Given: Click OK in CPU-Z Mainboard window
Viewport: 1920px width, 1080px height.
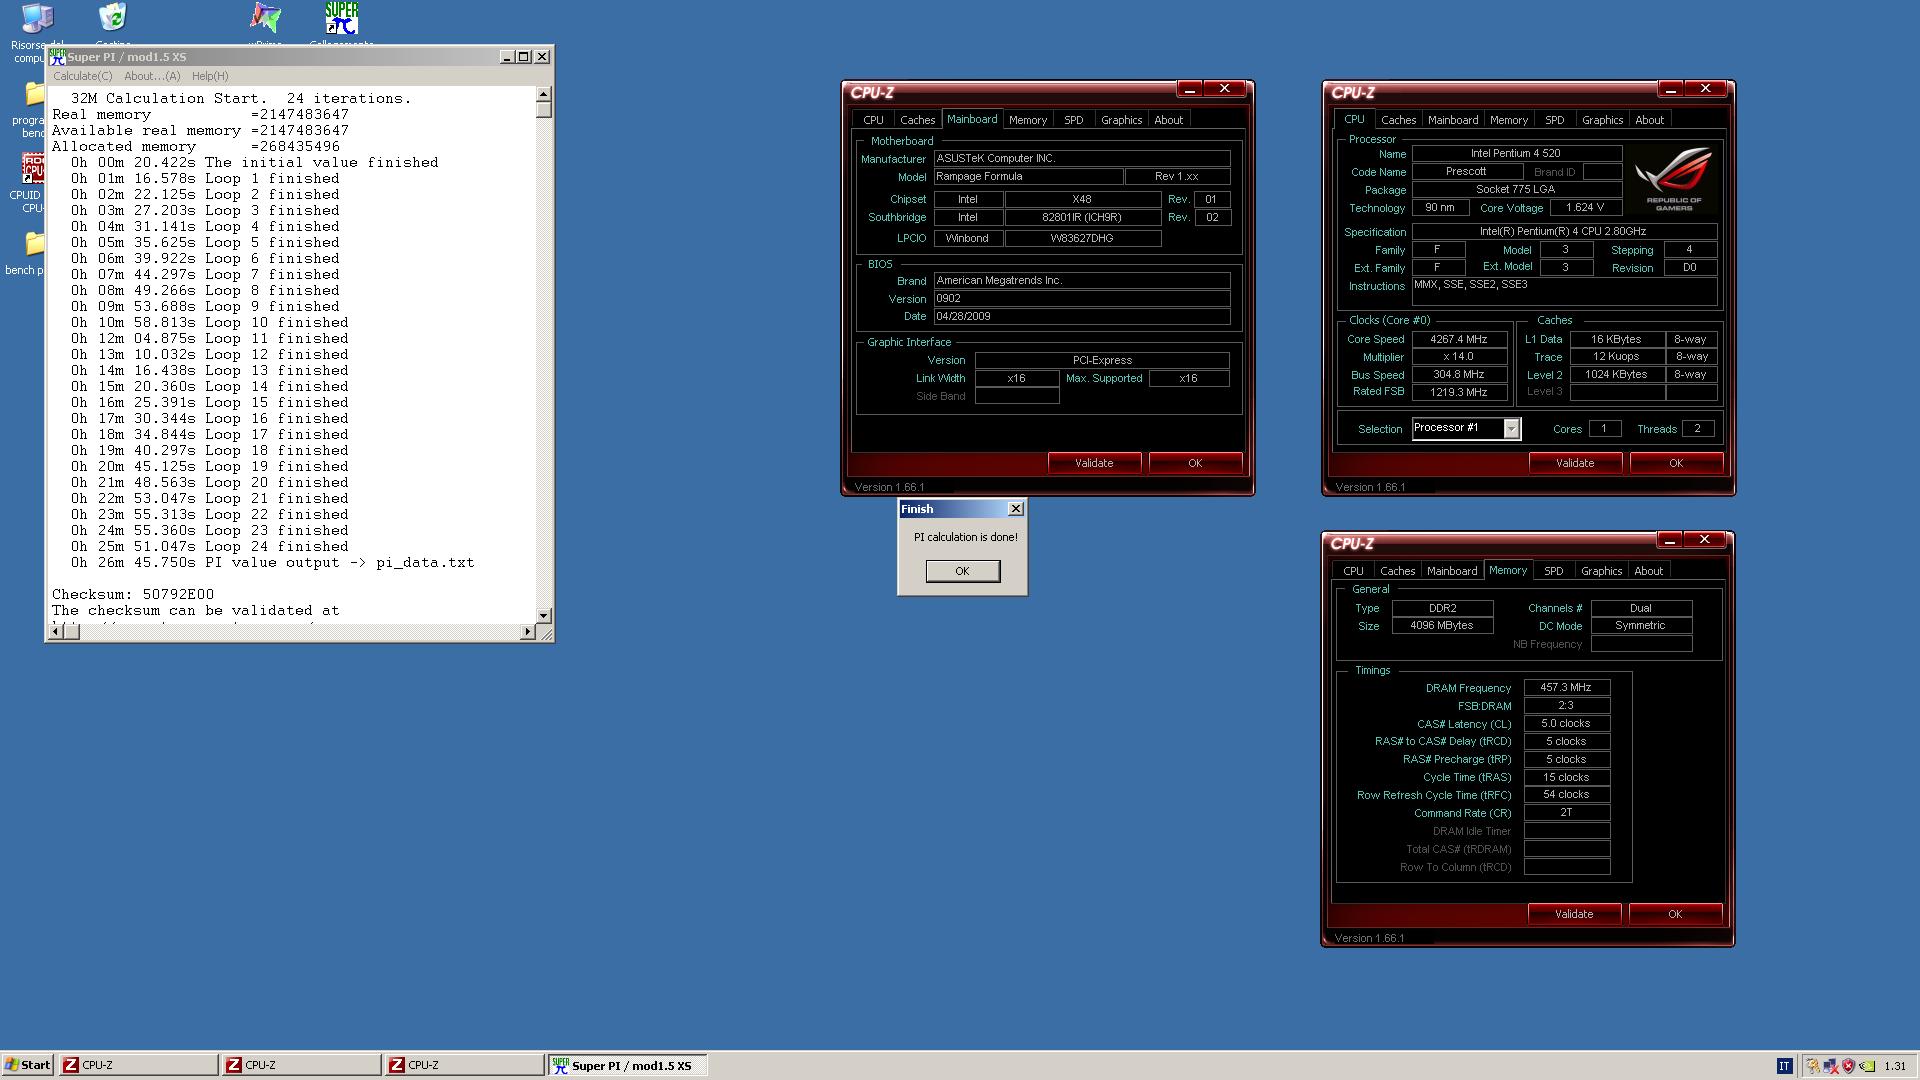Looking at the screenshot, I should 1195,463.
